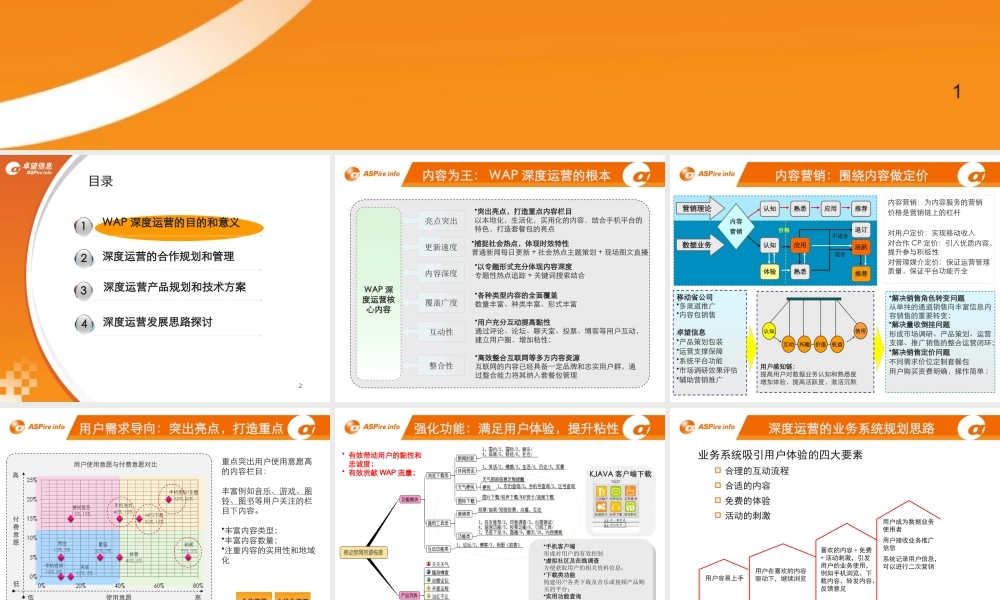Click round 'a' emblem on 内容为王 header
The width and height of the screenshot is (1000, 600).
[636, 175]
